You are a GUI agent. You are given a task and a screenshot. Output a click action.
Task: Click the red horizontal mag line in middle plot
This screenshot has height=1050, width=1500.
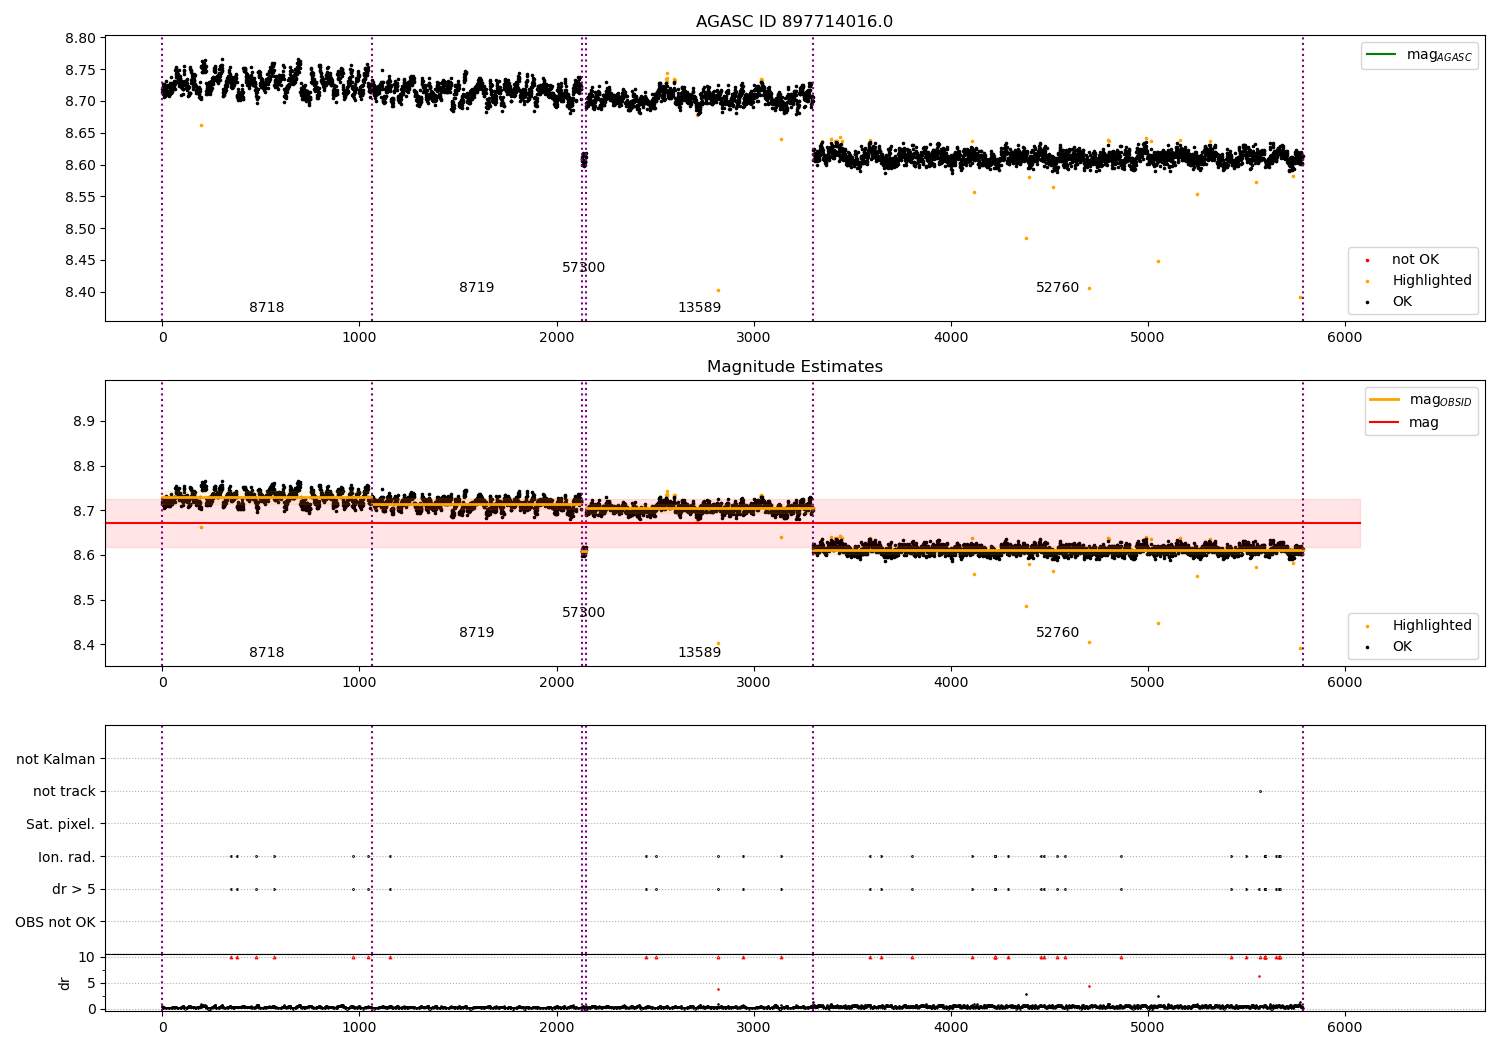[733, 523]
